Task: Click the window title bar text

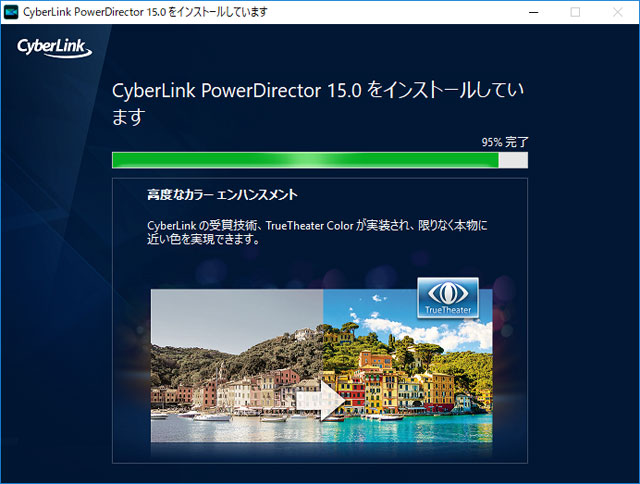Action: [145, 12]
